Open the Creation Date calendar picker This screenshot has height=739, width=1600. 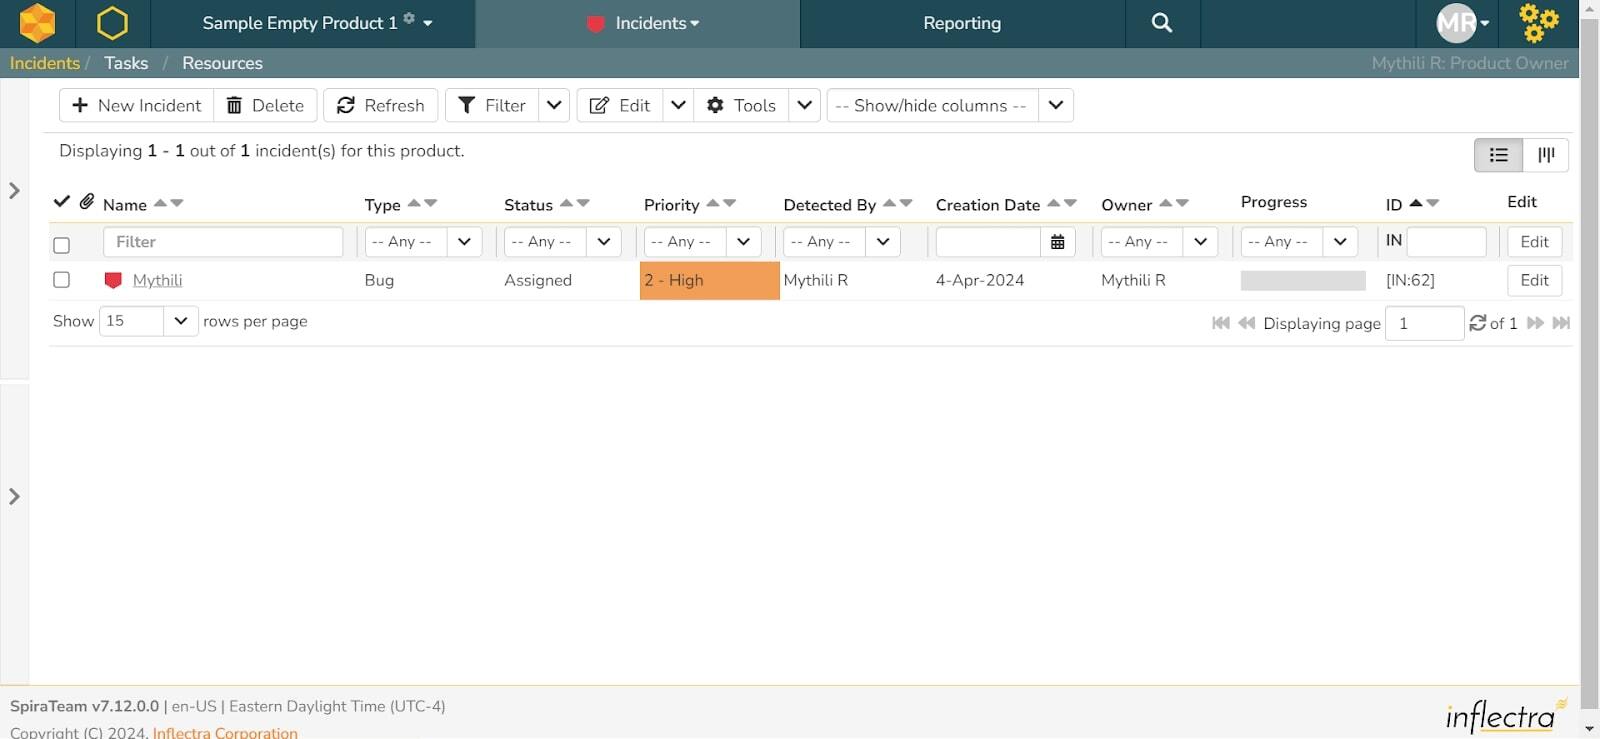tap(1057, 242)
